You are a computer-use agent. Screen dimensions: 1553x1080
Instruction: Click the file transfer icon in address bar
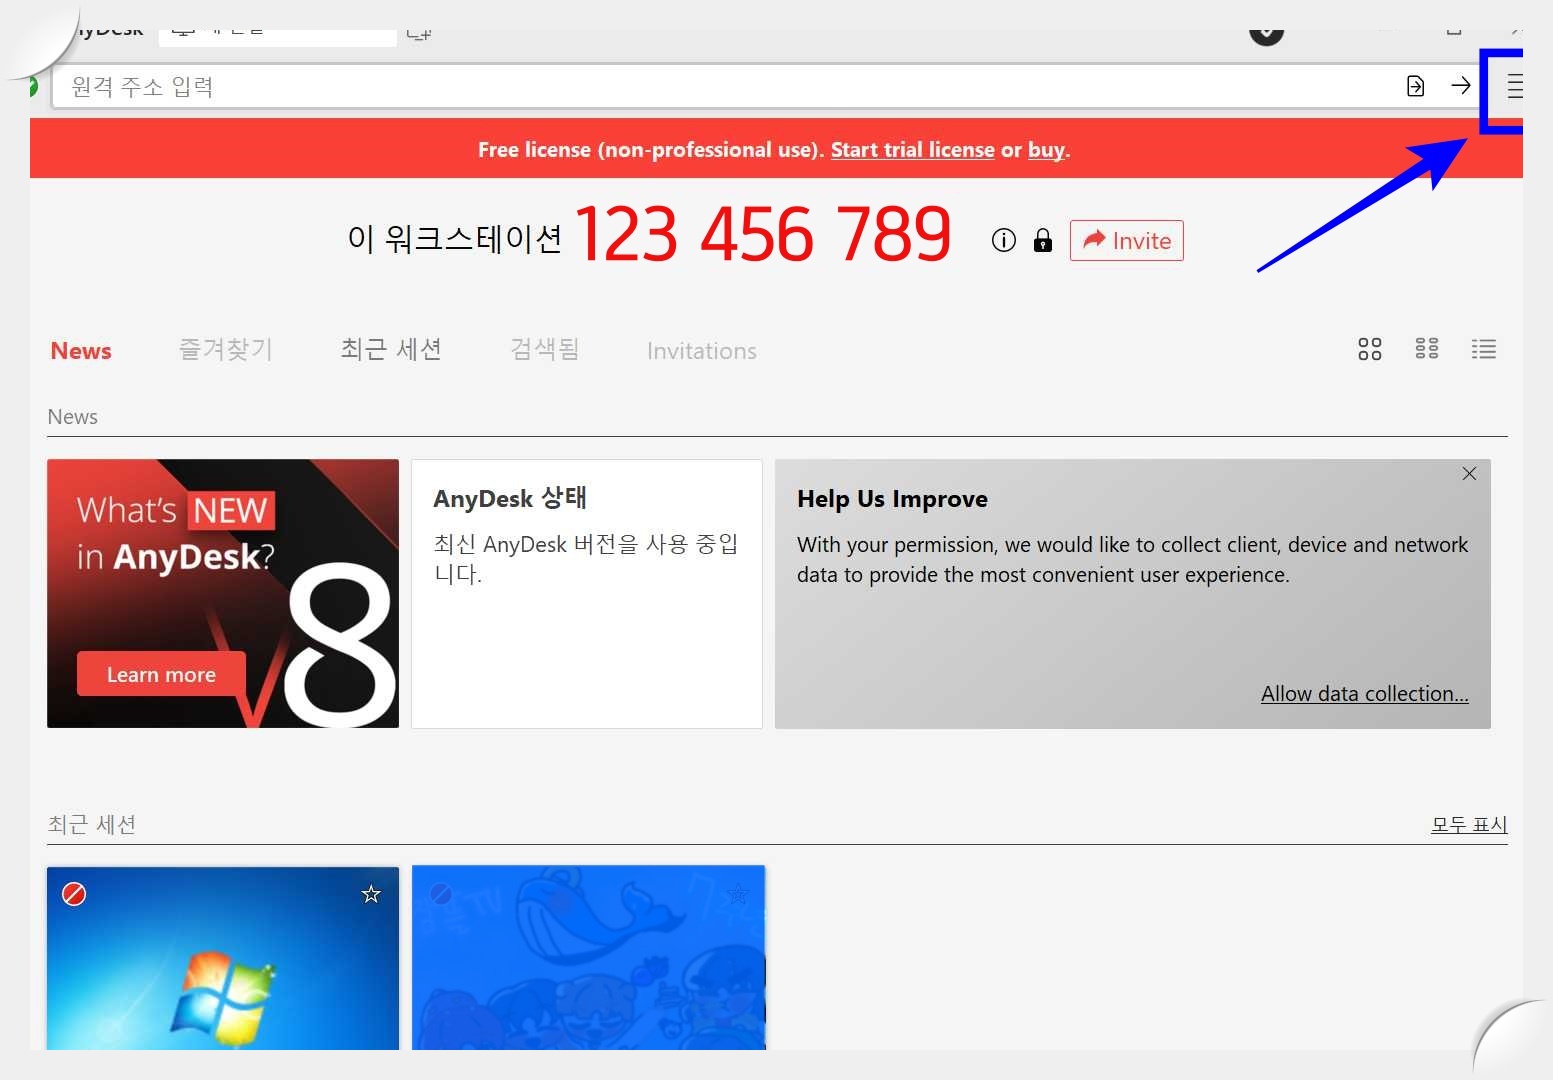pyautogui.click(x=1415, y=86)
